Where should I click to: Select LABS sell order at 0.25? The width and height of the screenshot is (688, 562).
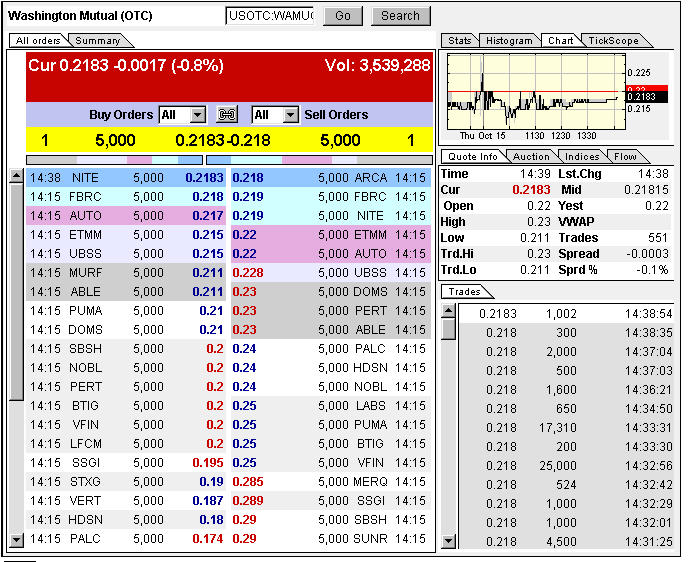331,406
